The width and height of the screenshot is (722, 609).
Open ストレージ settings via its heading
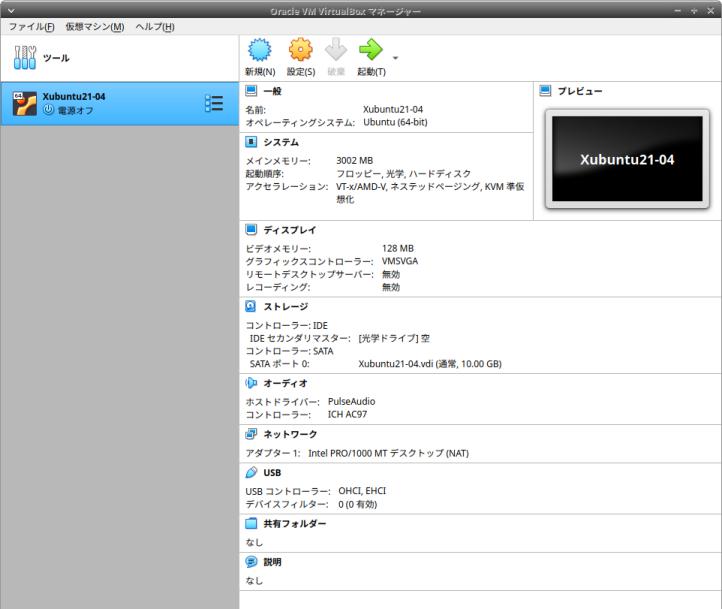285,307
